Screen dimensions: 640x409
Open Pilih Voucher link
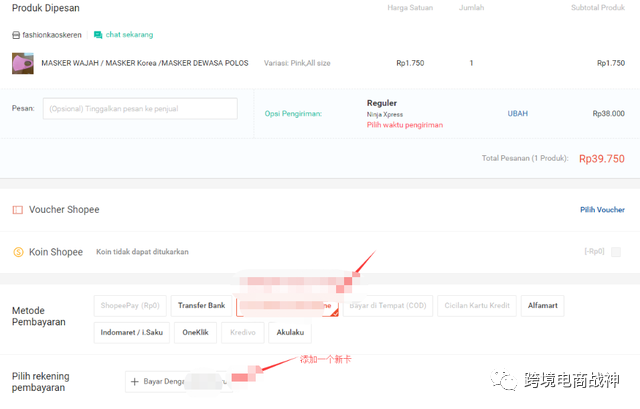[602, 210]
